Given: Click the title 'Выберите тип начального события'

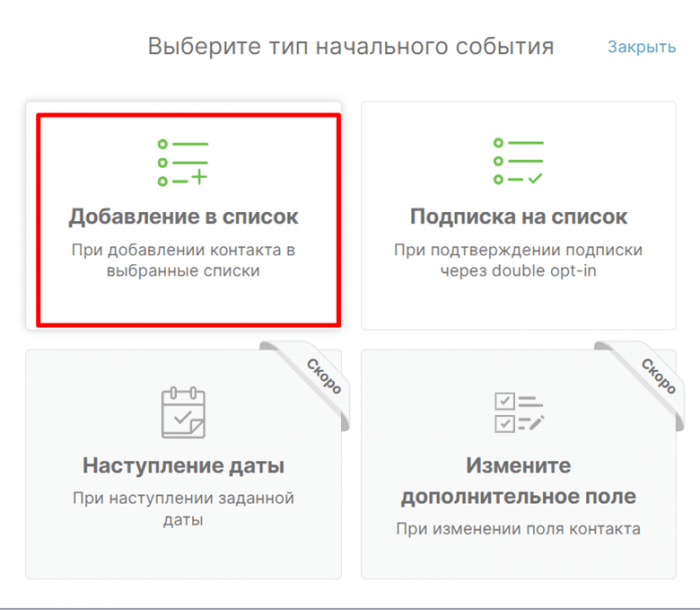Looking at the screenshot, I should [351, 46].
